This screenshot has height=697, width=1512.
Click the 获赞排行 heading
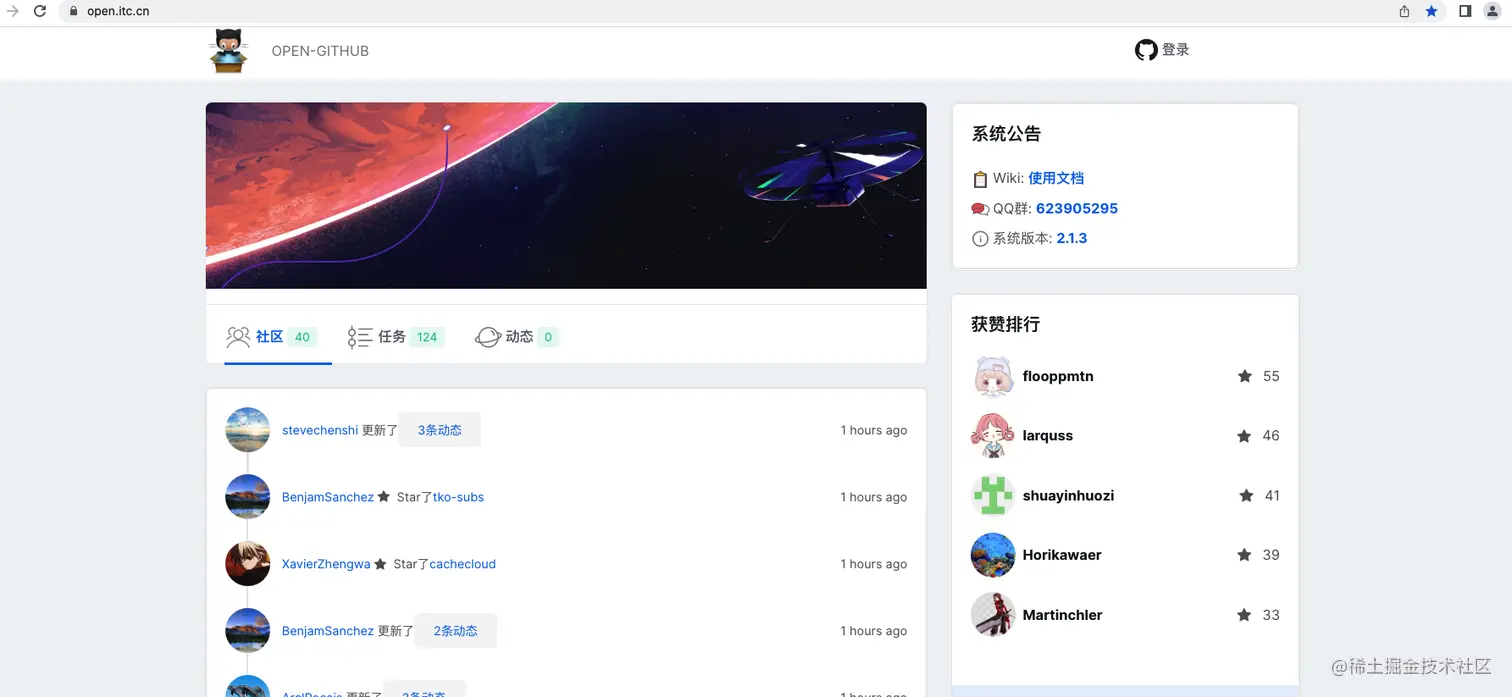(x=1005, y=324)
